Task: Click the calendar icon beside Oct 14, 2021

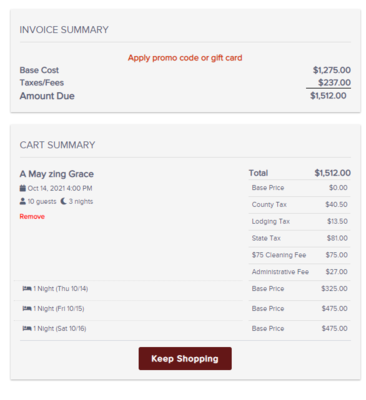Action: [x=23, y=188]
